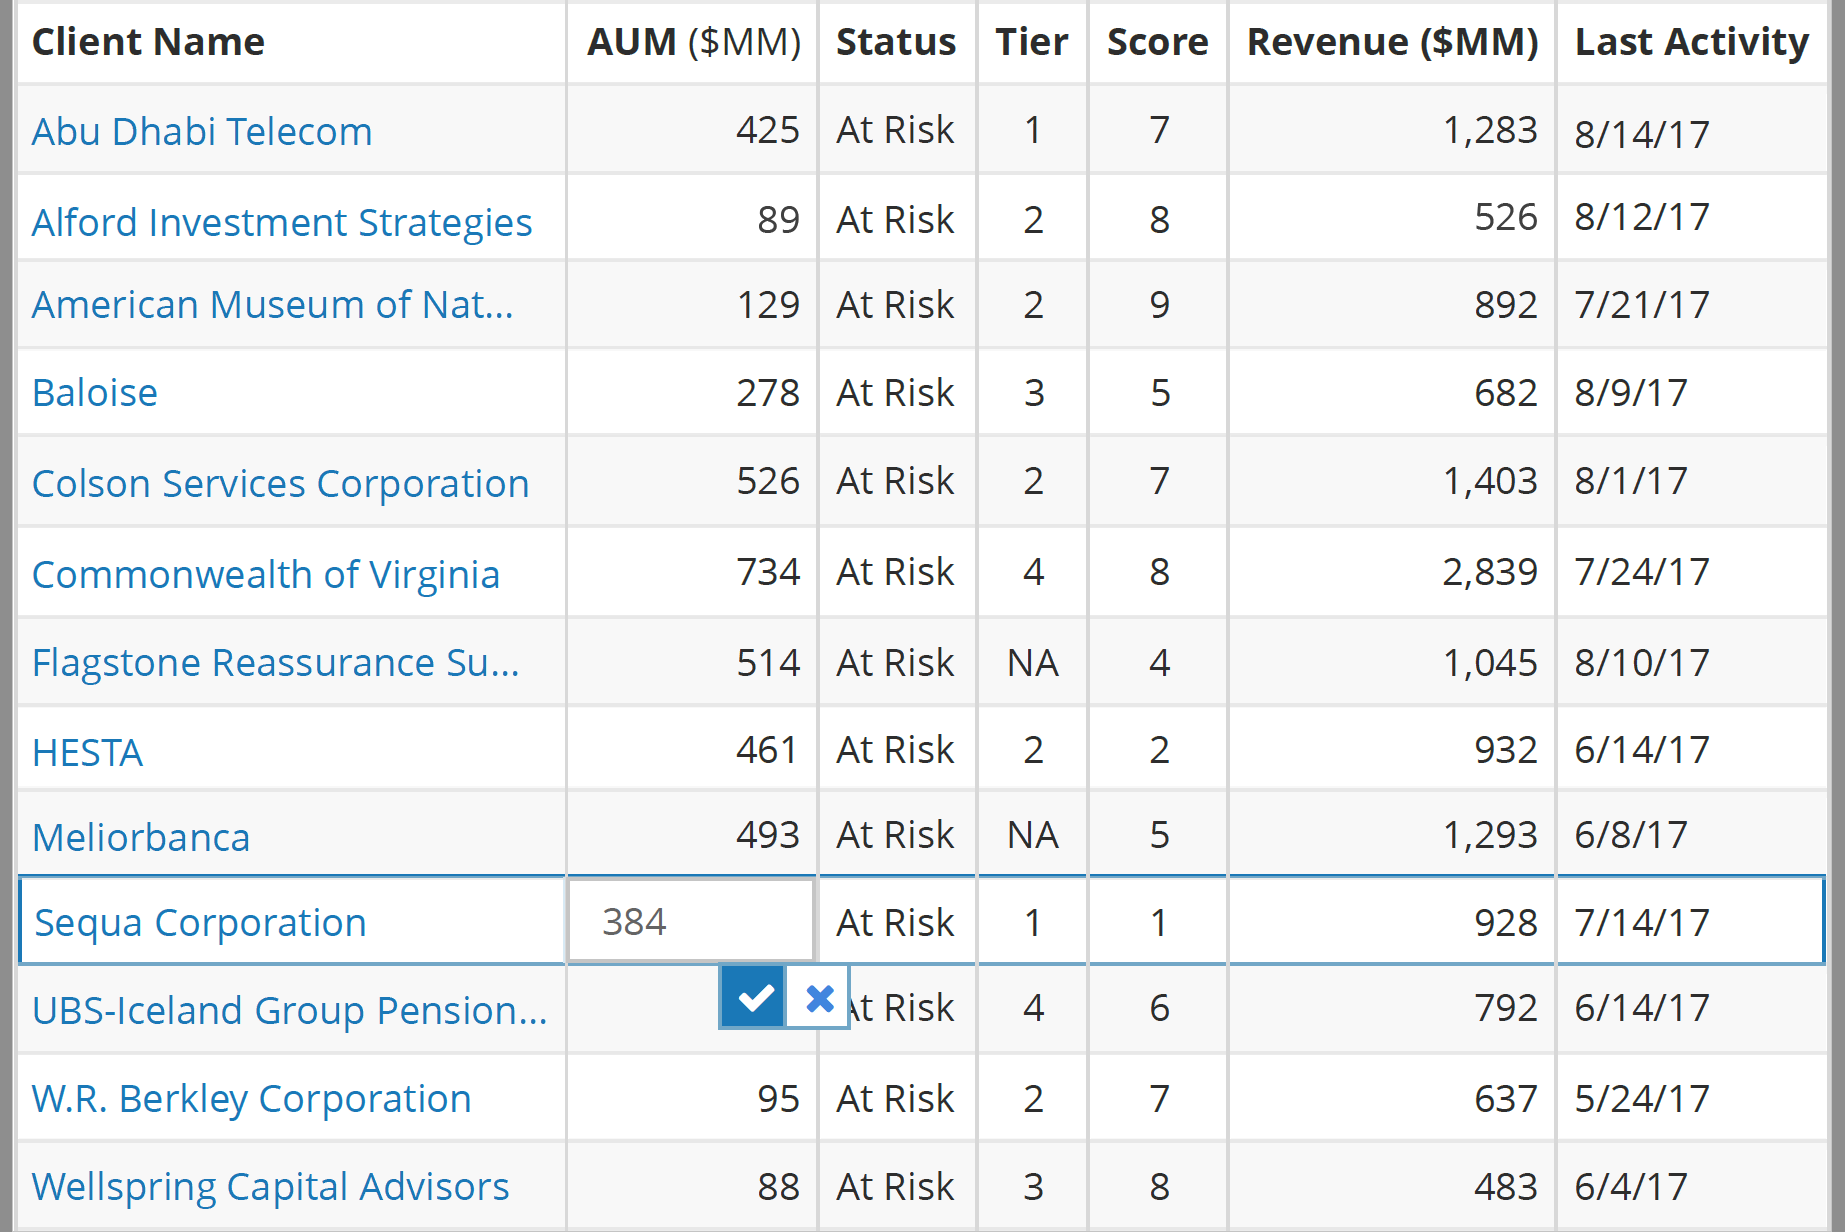
Task: Click Sequa Corporation revenue 928
Action: [1506, 922]
